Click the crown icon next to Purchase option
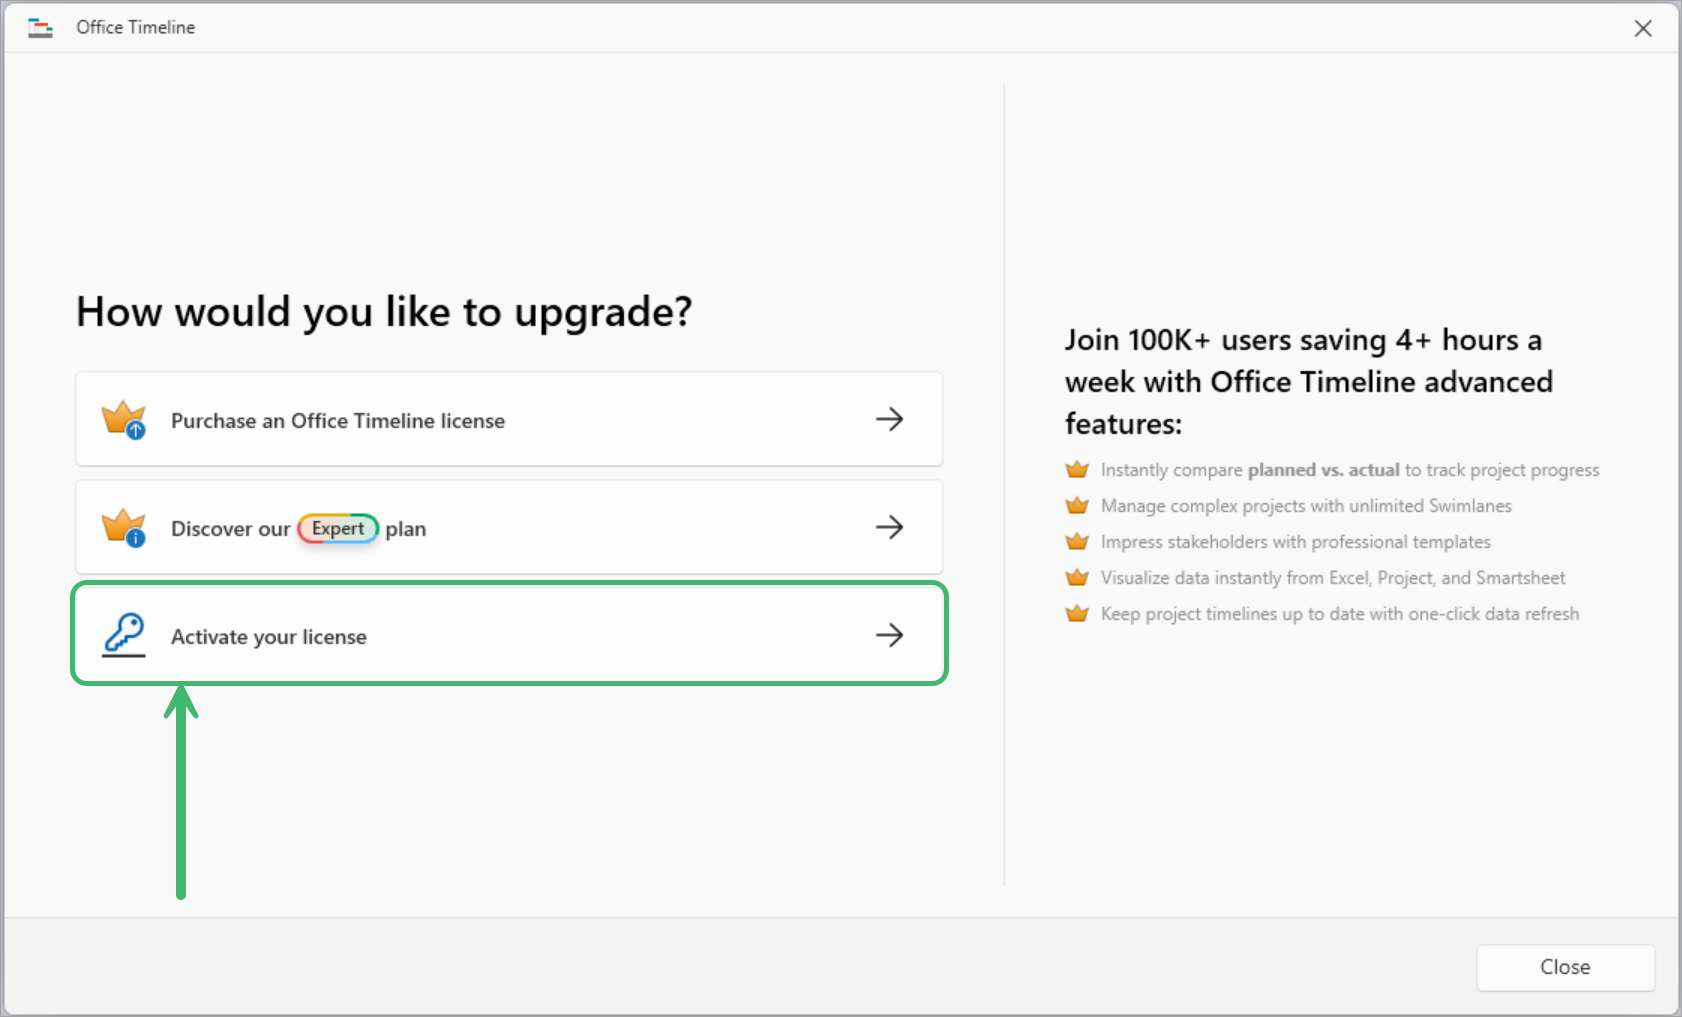Viewport: 1682px width, 1017px height. click(122, 419)
